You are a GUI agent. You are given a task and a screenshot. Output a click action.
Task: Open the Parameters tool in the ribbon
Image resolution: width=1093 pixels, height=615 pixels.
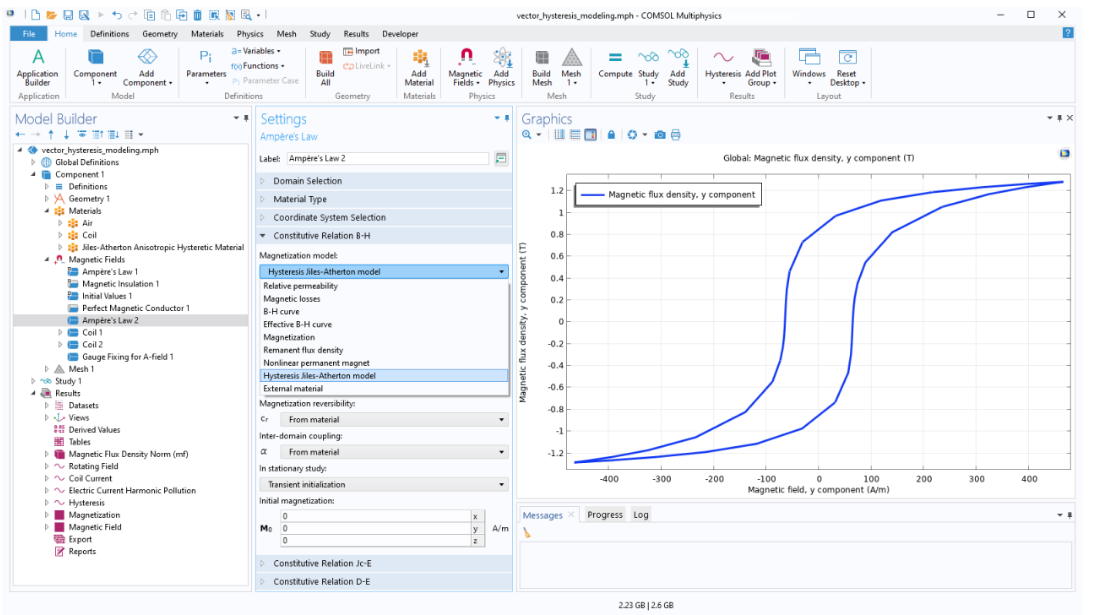(206, 68)
